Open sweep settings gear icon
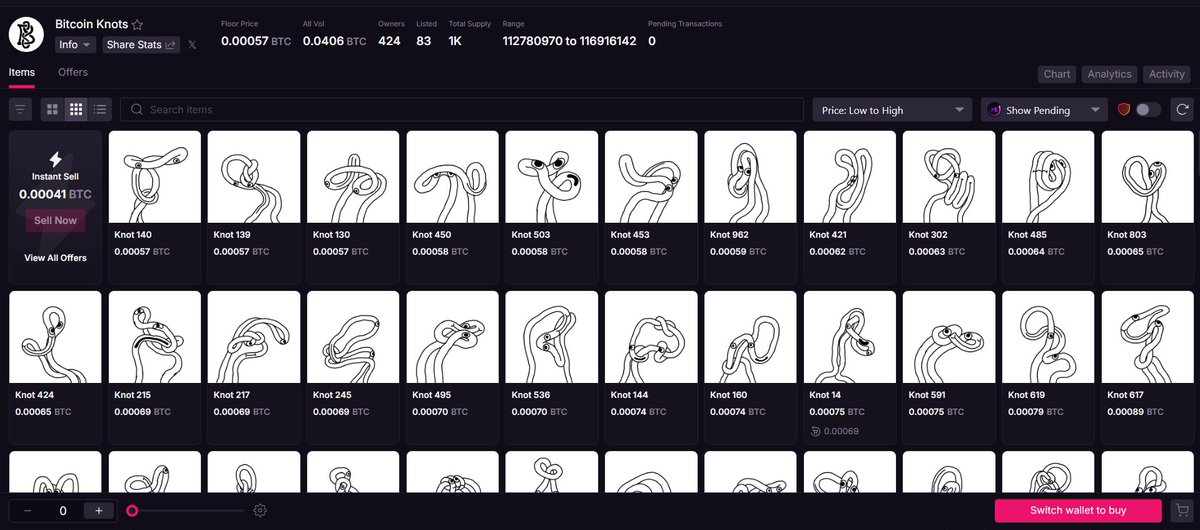This screenshot has width=1200, height=530. (x=260, y=510)
